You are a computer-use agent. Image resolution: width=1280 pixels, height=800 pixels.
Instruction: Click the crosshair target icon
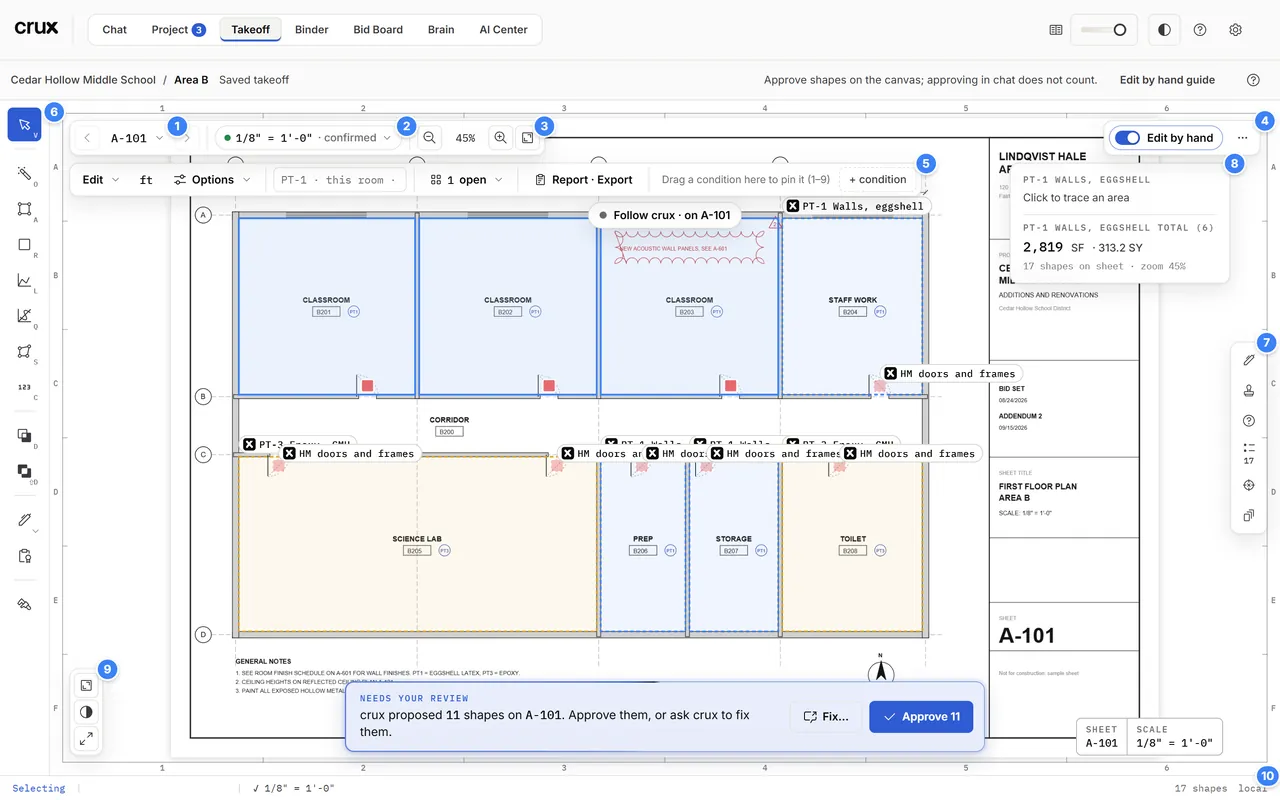tap(1248, 485)
